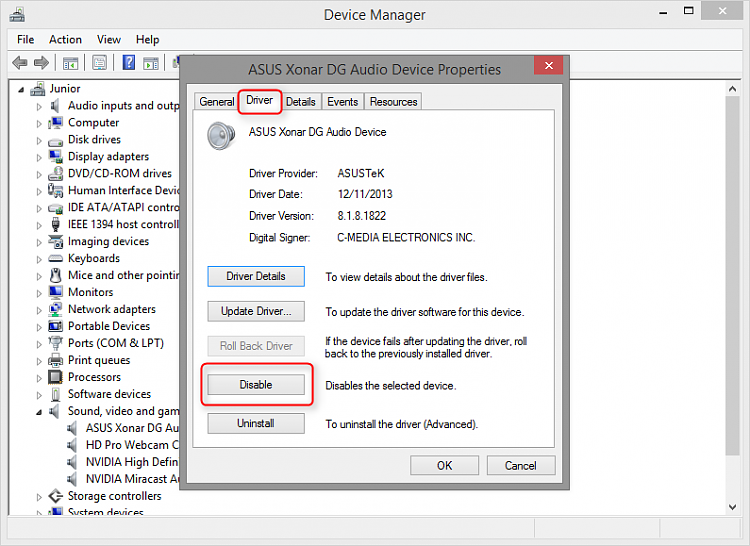Open the Help menu

tap(147, 40)
